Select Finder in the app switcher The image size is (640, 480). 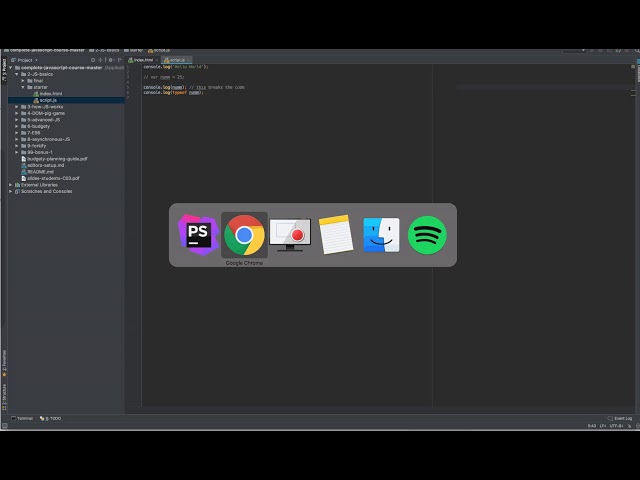(381, 235)
